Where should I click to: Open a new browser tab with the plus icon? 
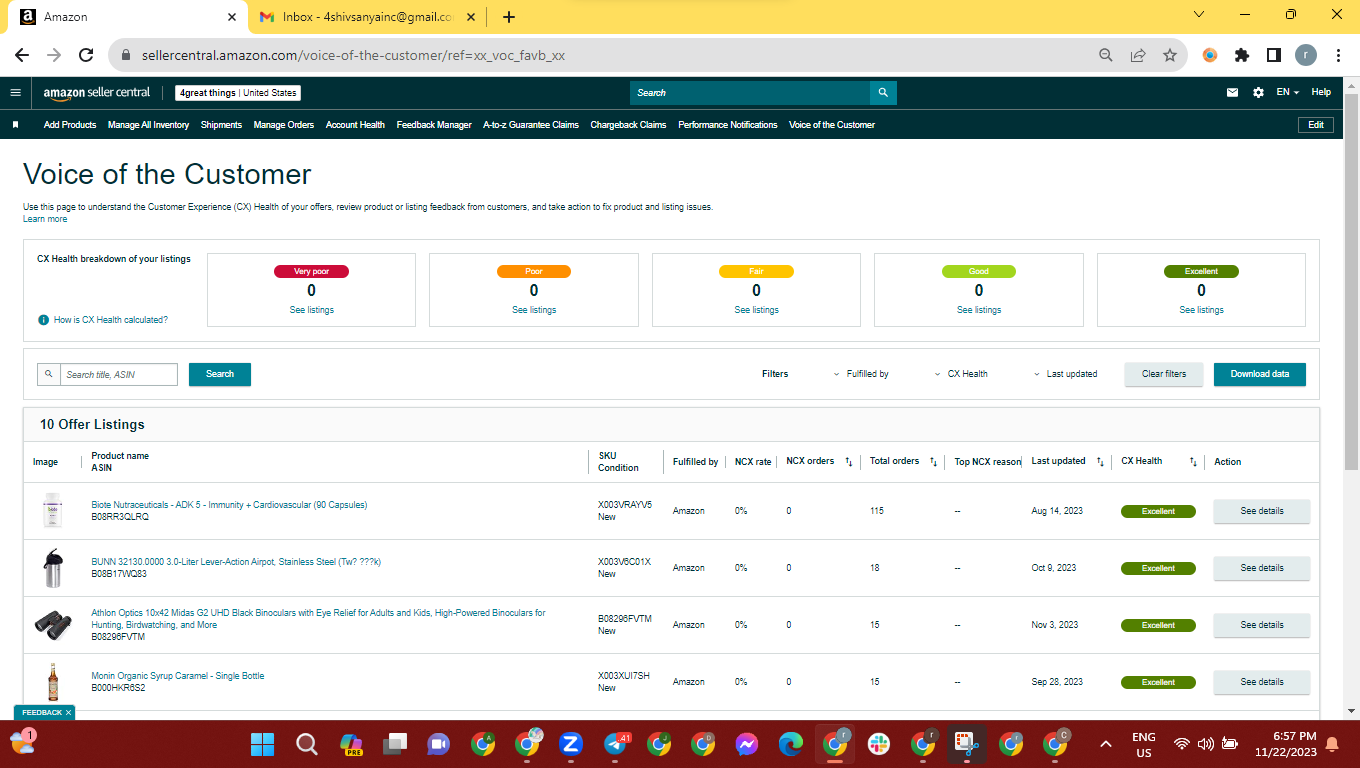pos(509,17)
